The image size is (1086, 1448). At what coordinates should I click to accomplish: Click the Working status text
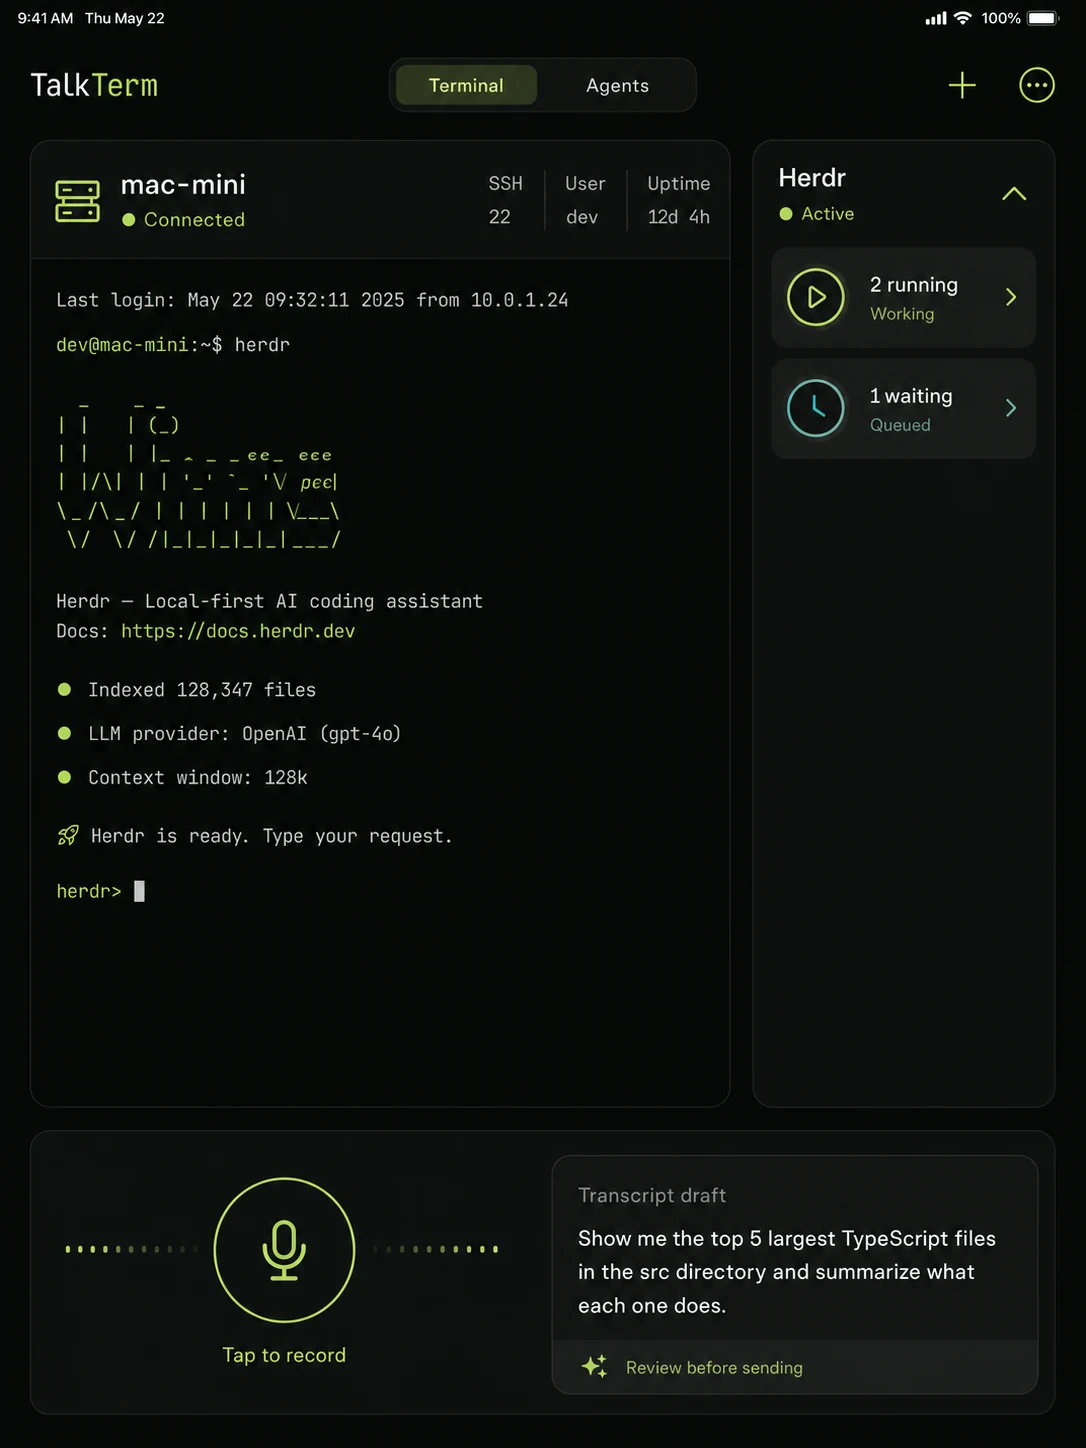(x=902, y=314)
